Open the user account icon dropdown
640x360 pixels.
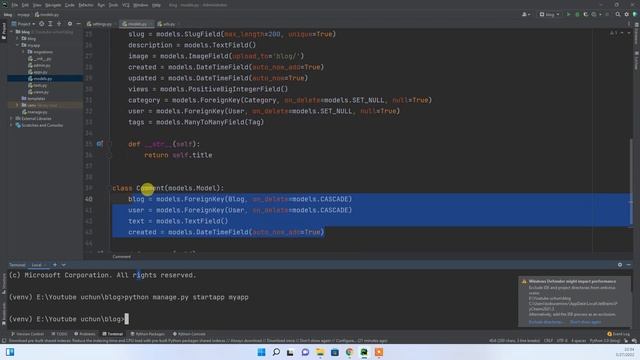526,14
